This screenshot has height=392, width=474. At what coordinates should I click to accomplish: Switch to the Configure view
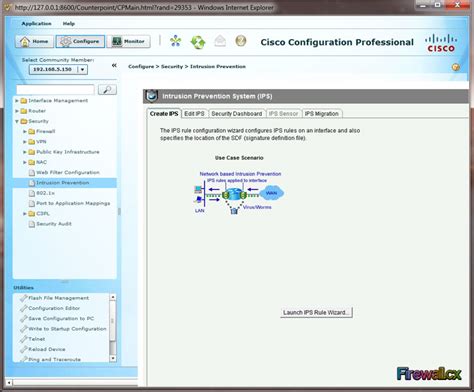(80, 41)
